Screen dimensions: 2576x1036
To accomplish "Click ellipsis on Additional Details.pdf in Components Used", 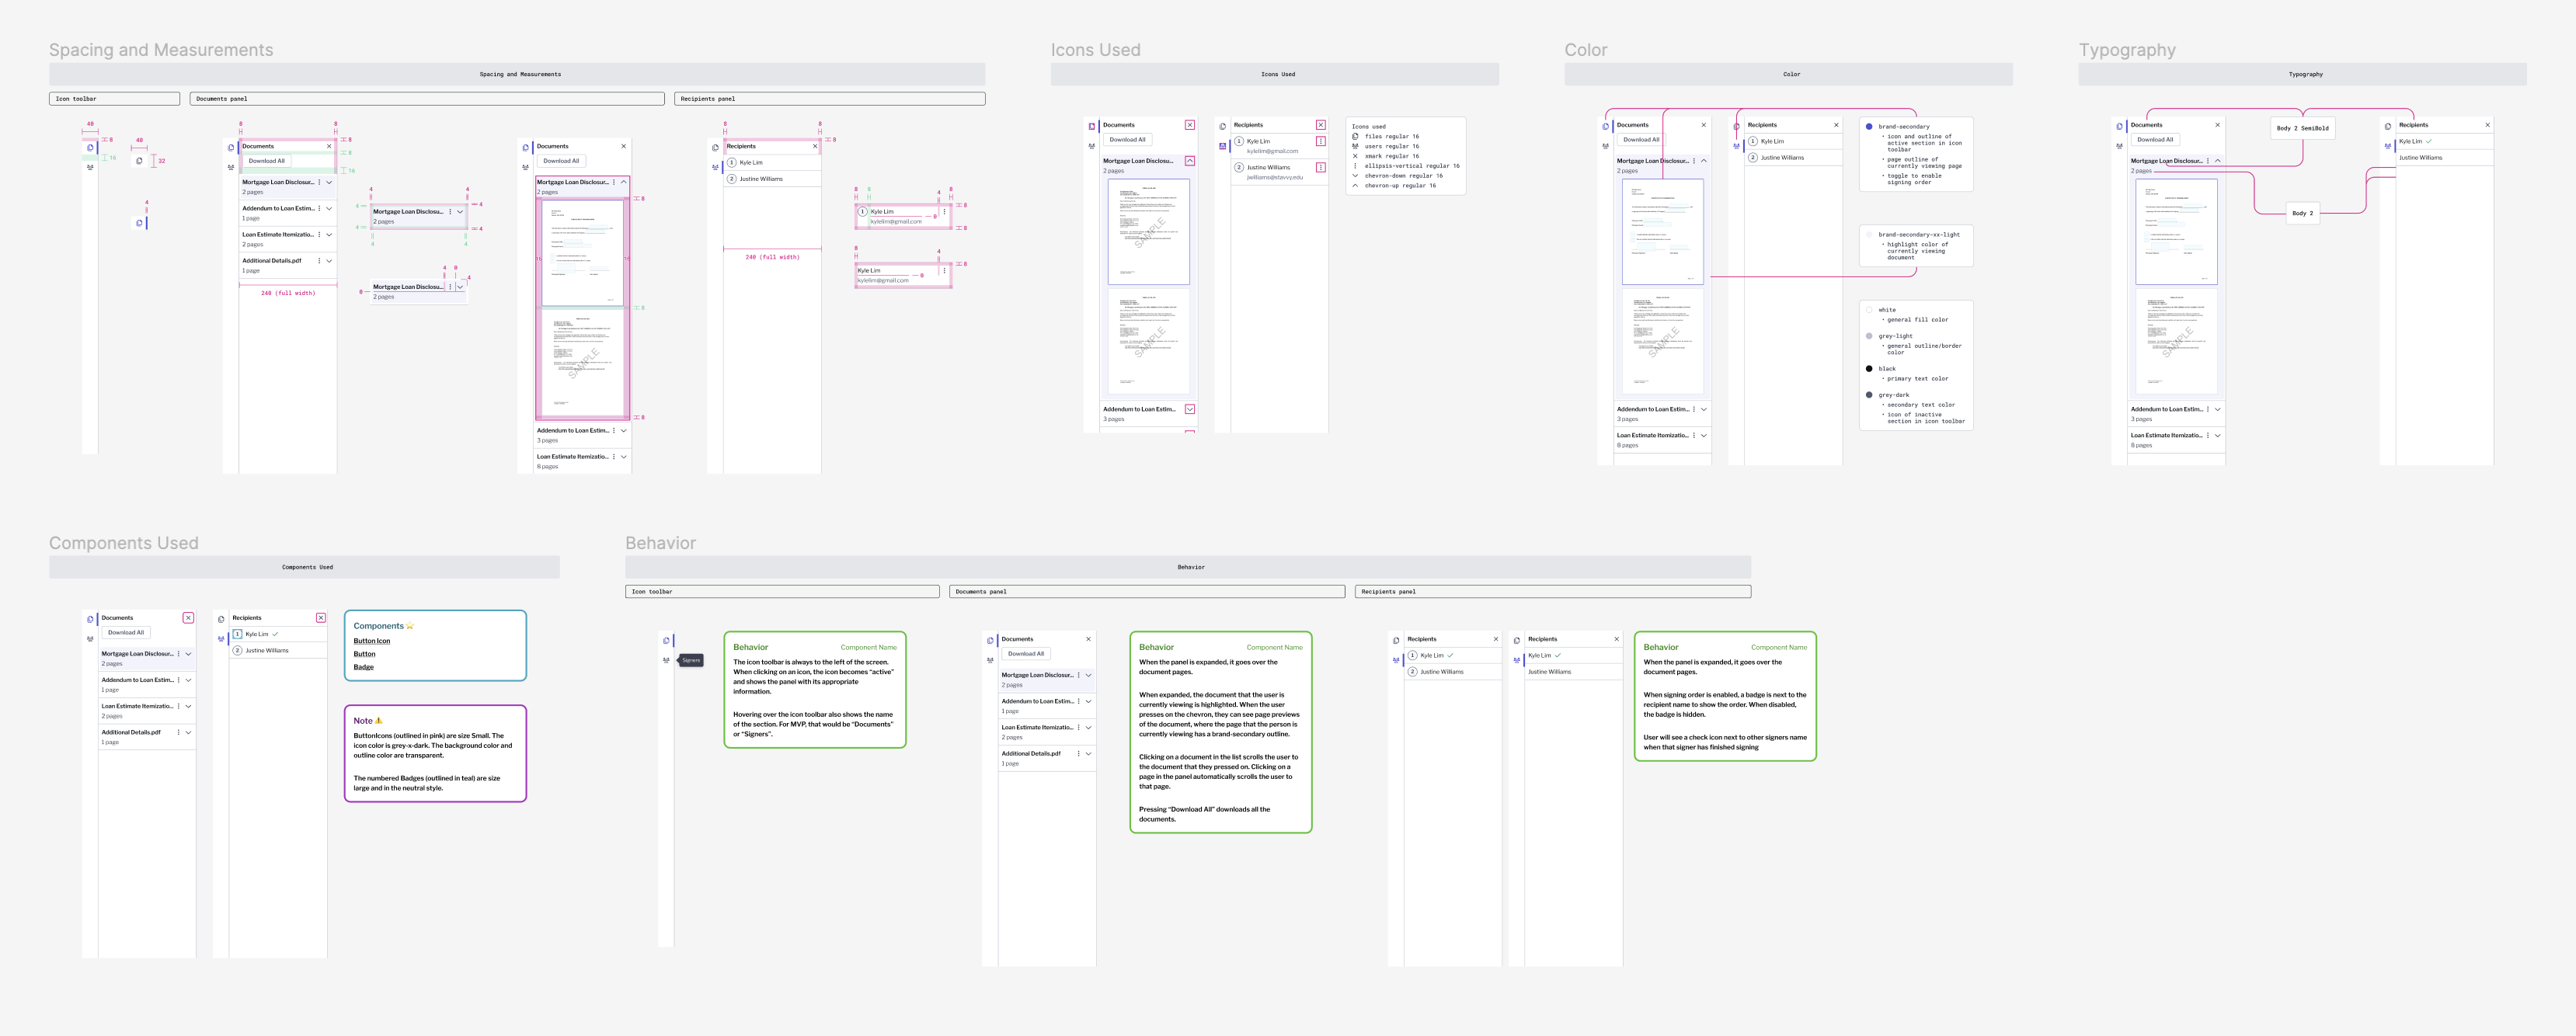I will coord(179,732).
